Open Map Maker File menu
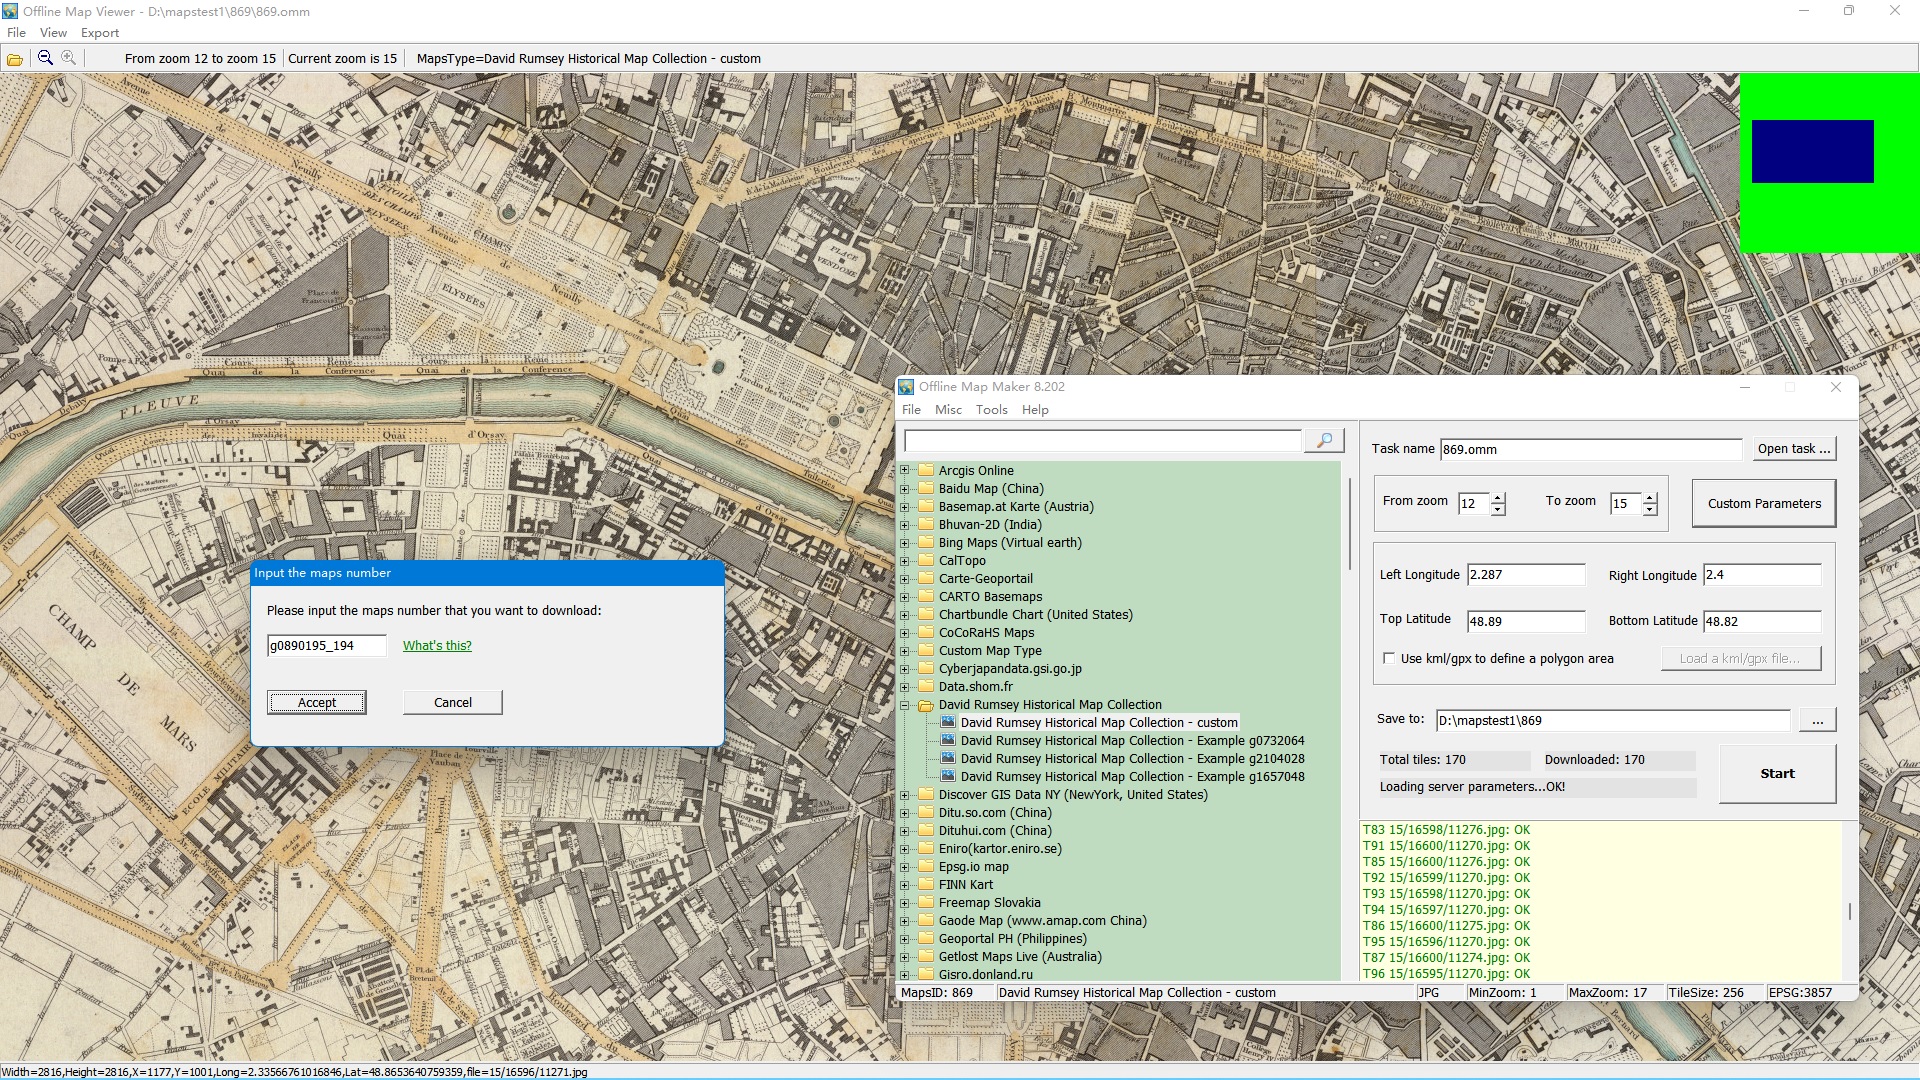This screenshot has width=1920, height=1080. point(911,410)
